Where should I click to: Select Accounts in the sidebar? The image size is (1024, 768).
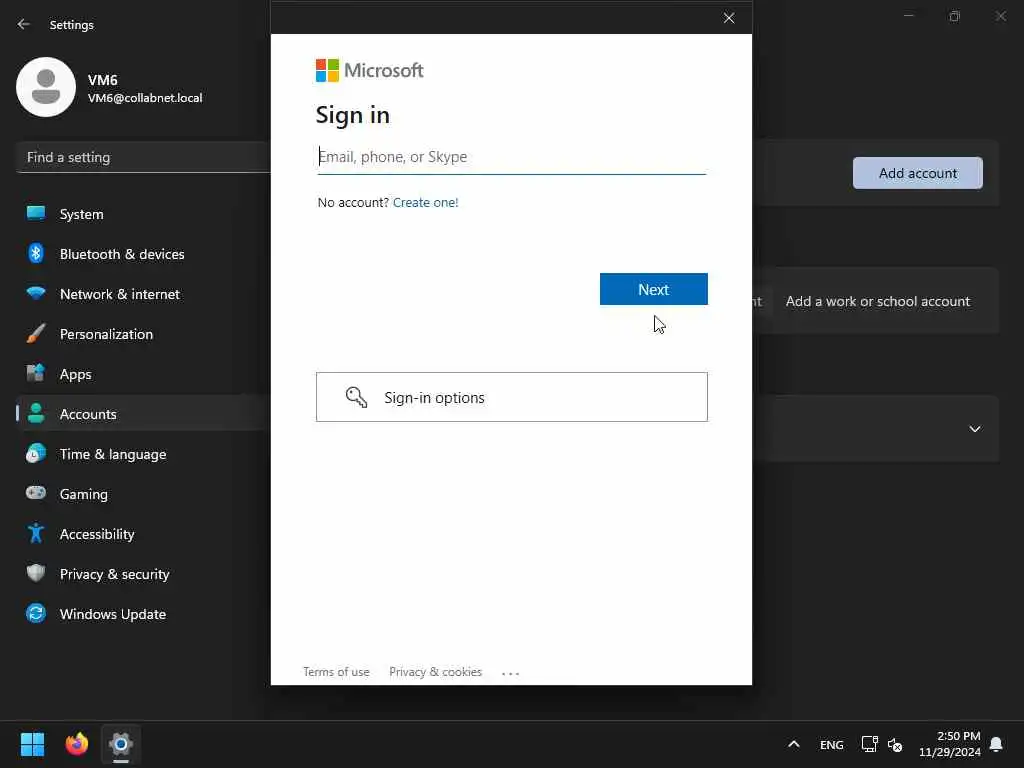[x=142, y=413]
